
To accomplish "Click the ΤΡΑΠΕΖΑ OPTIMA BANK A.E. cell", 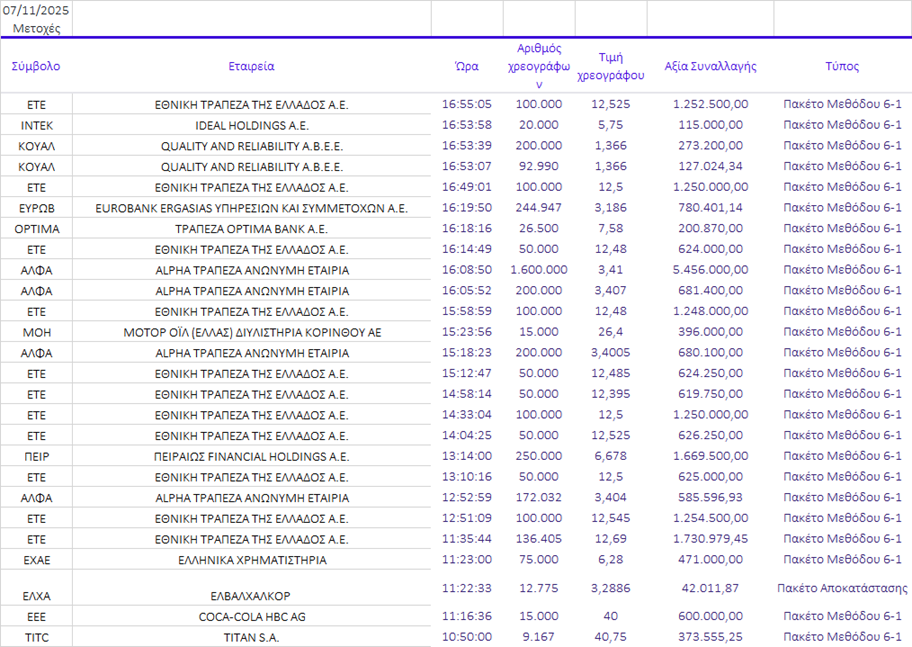I will (x=251, y=229).
